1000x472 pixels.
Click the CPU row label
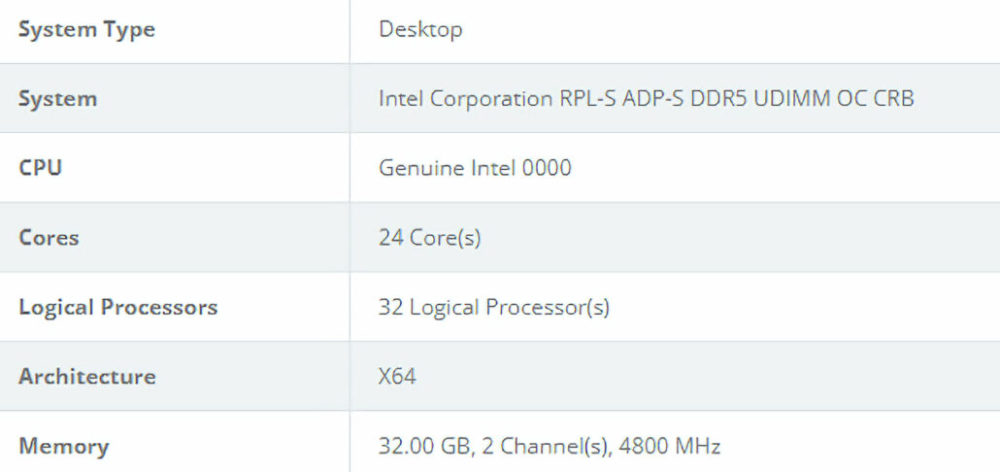[x=40, y=168]
